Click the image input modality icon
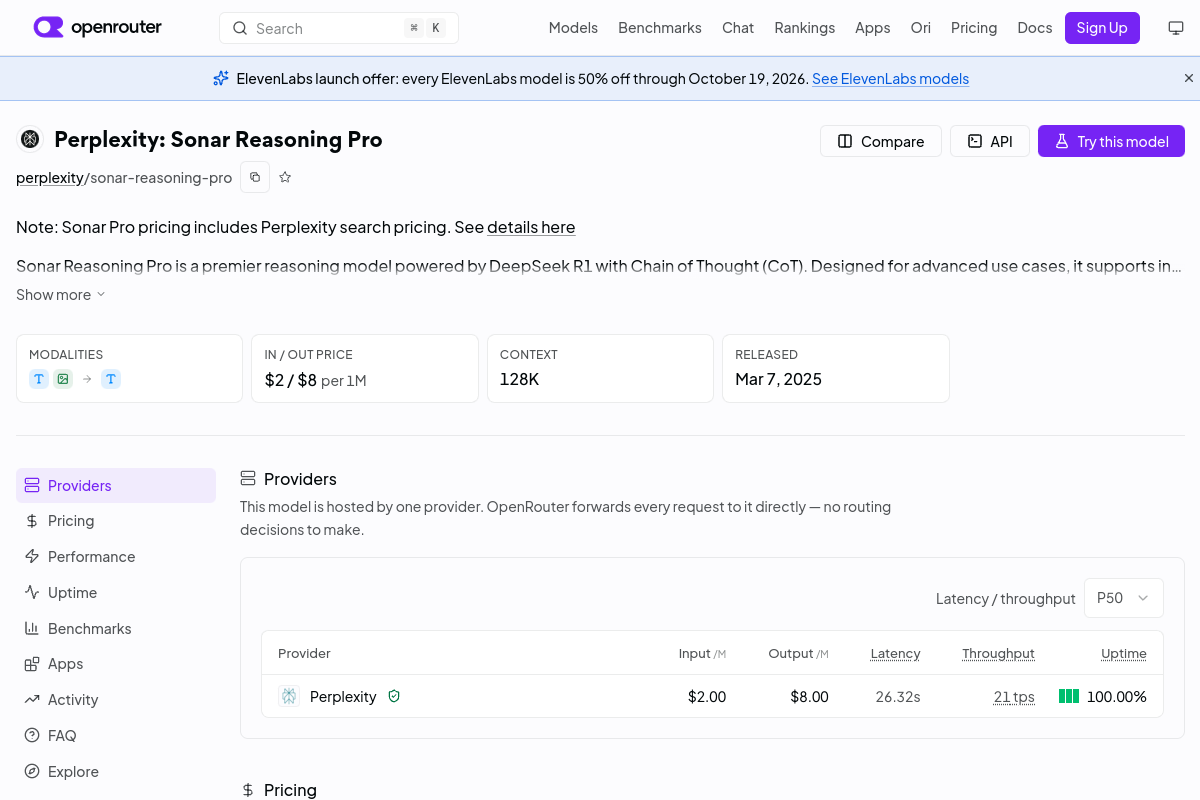Image resolution: width=1200 pixels, height=800 pixels. click(x=63, y=379)
